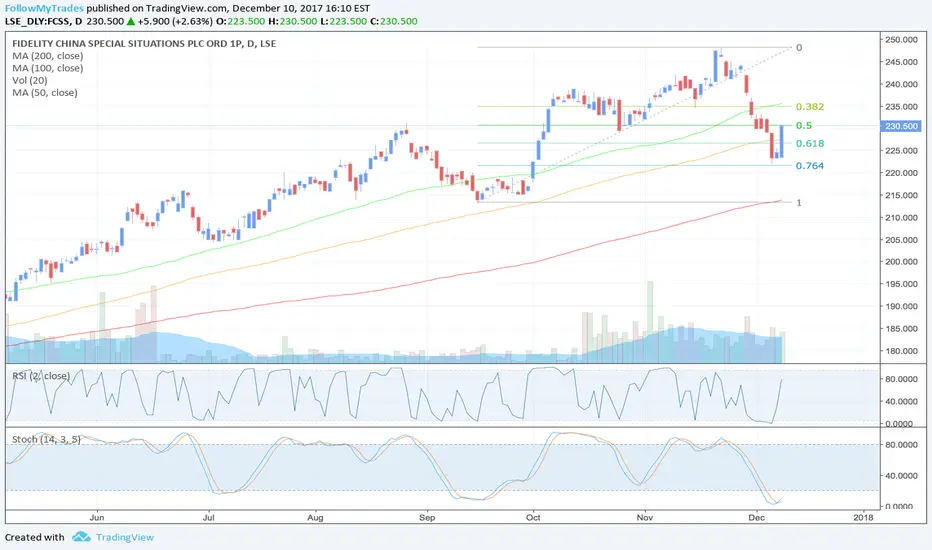Click the Dec label on time axis
The image size is (932, 550).
click(757, 517)
